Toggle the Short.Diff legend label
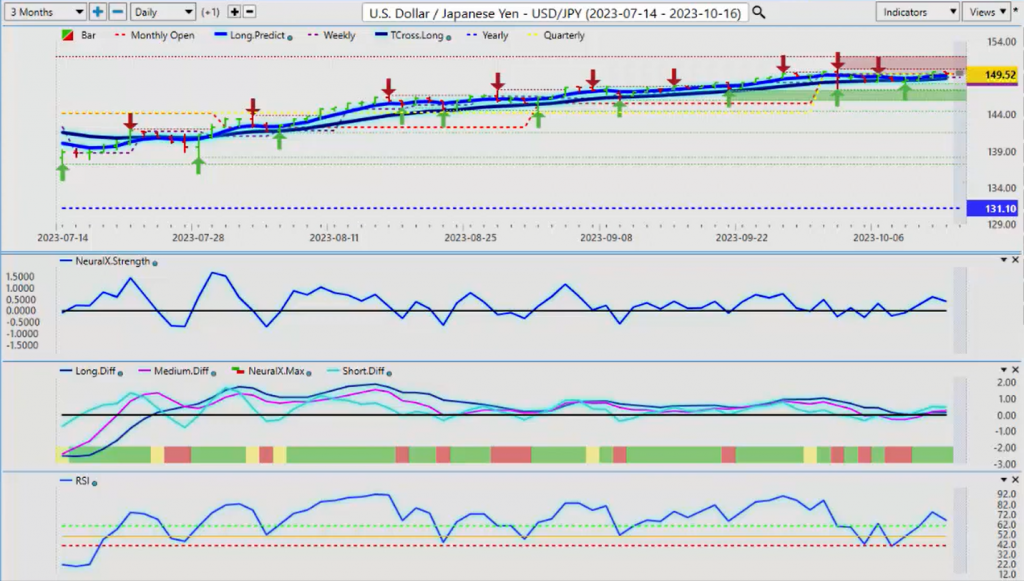This screenshot has width=1024, height=581. (x=363, y=371)
